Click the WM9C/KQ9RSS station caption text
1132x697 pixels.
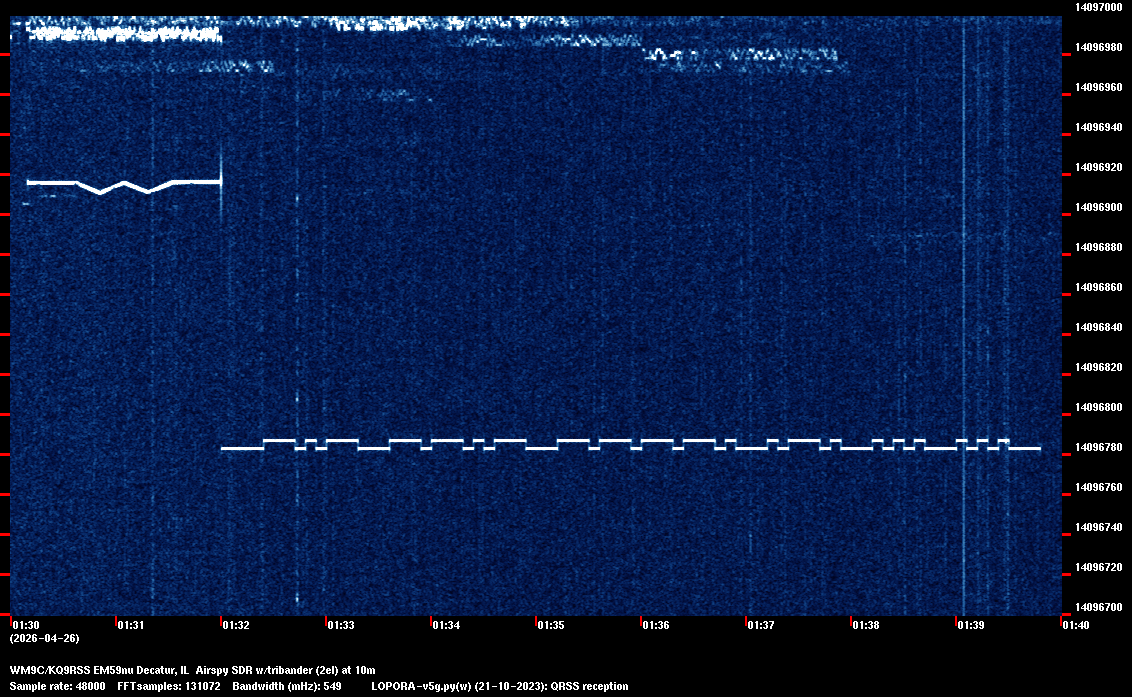click(192, 669)
